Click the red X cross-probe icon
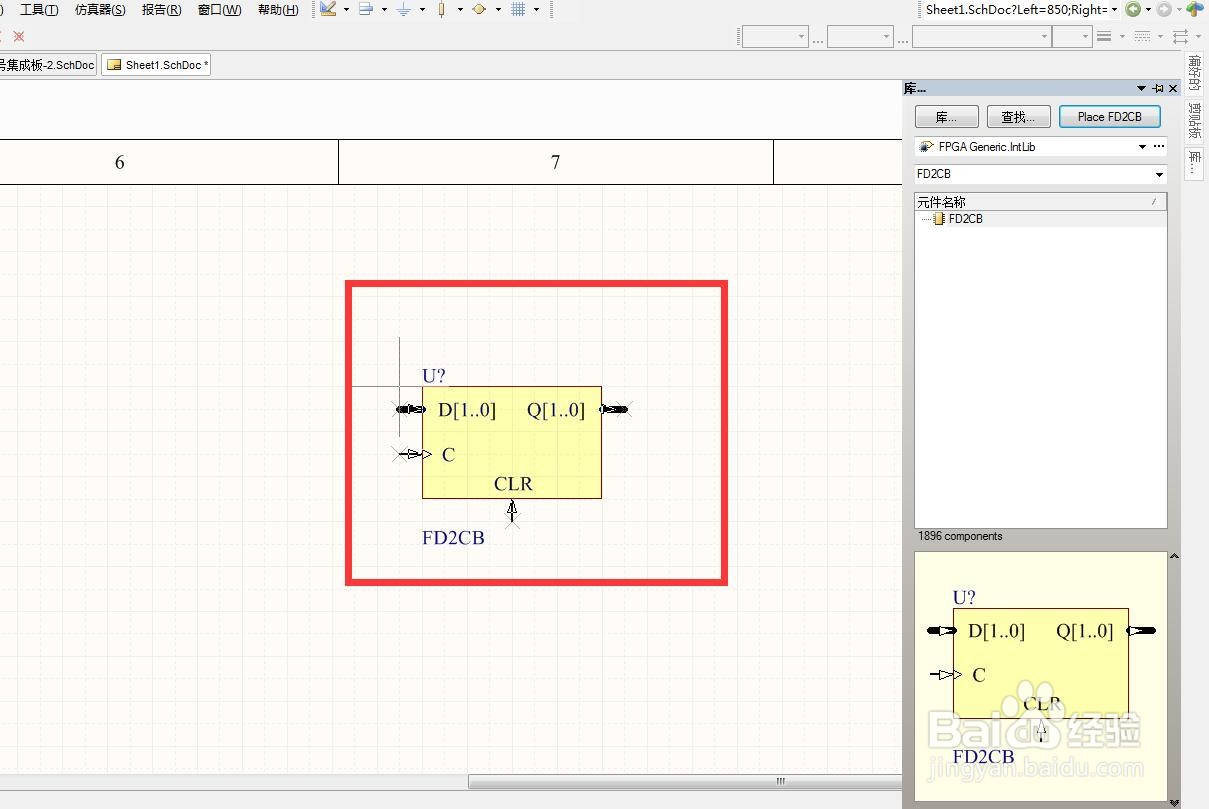 (18, 36)
